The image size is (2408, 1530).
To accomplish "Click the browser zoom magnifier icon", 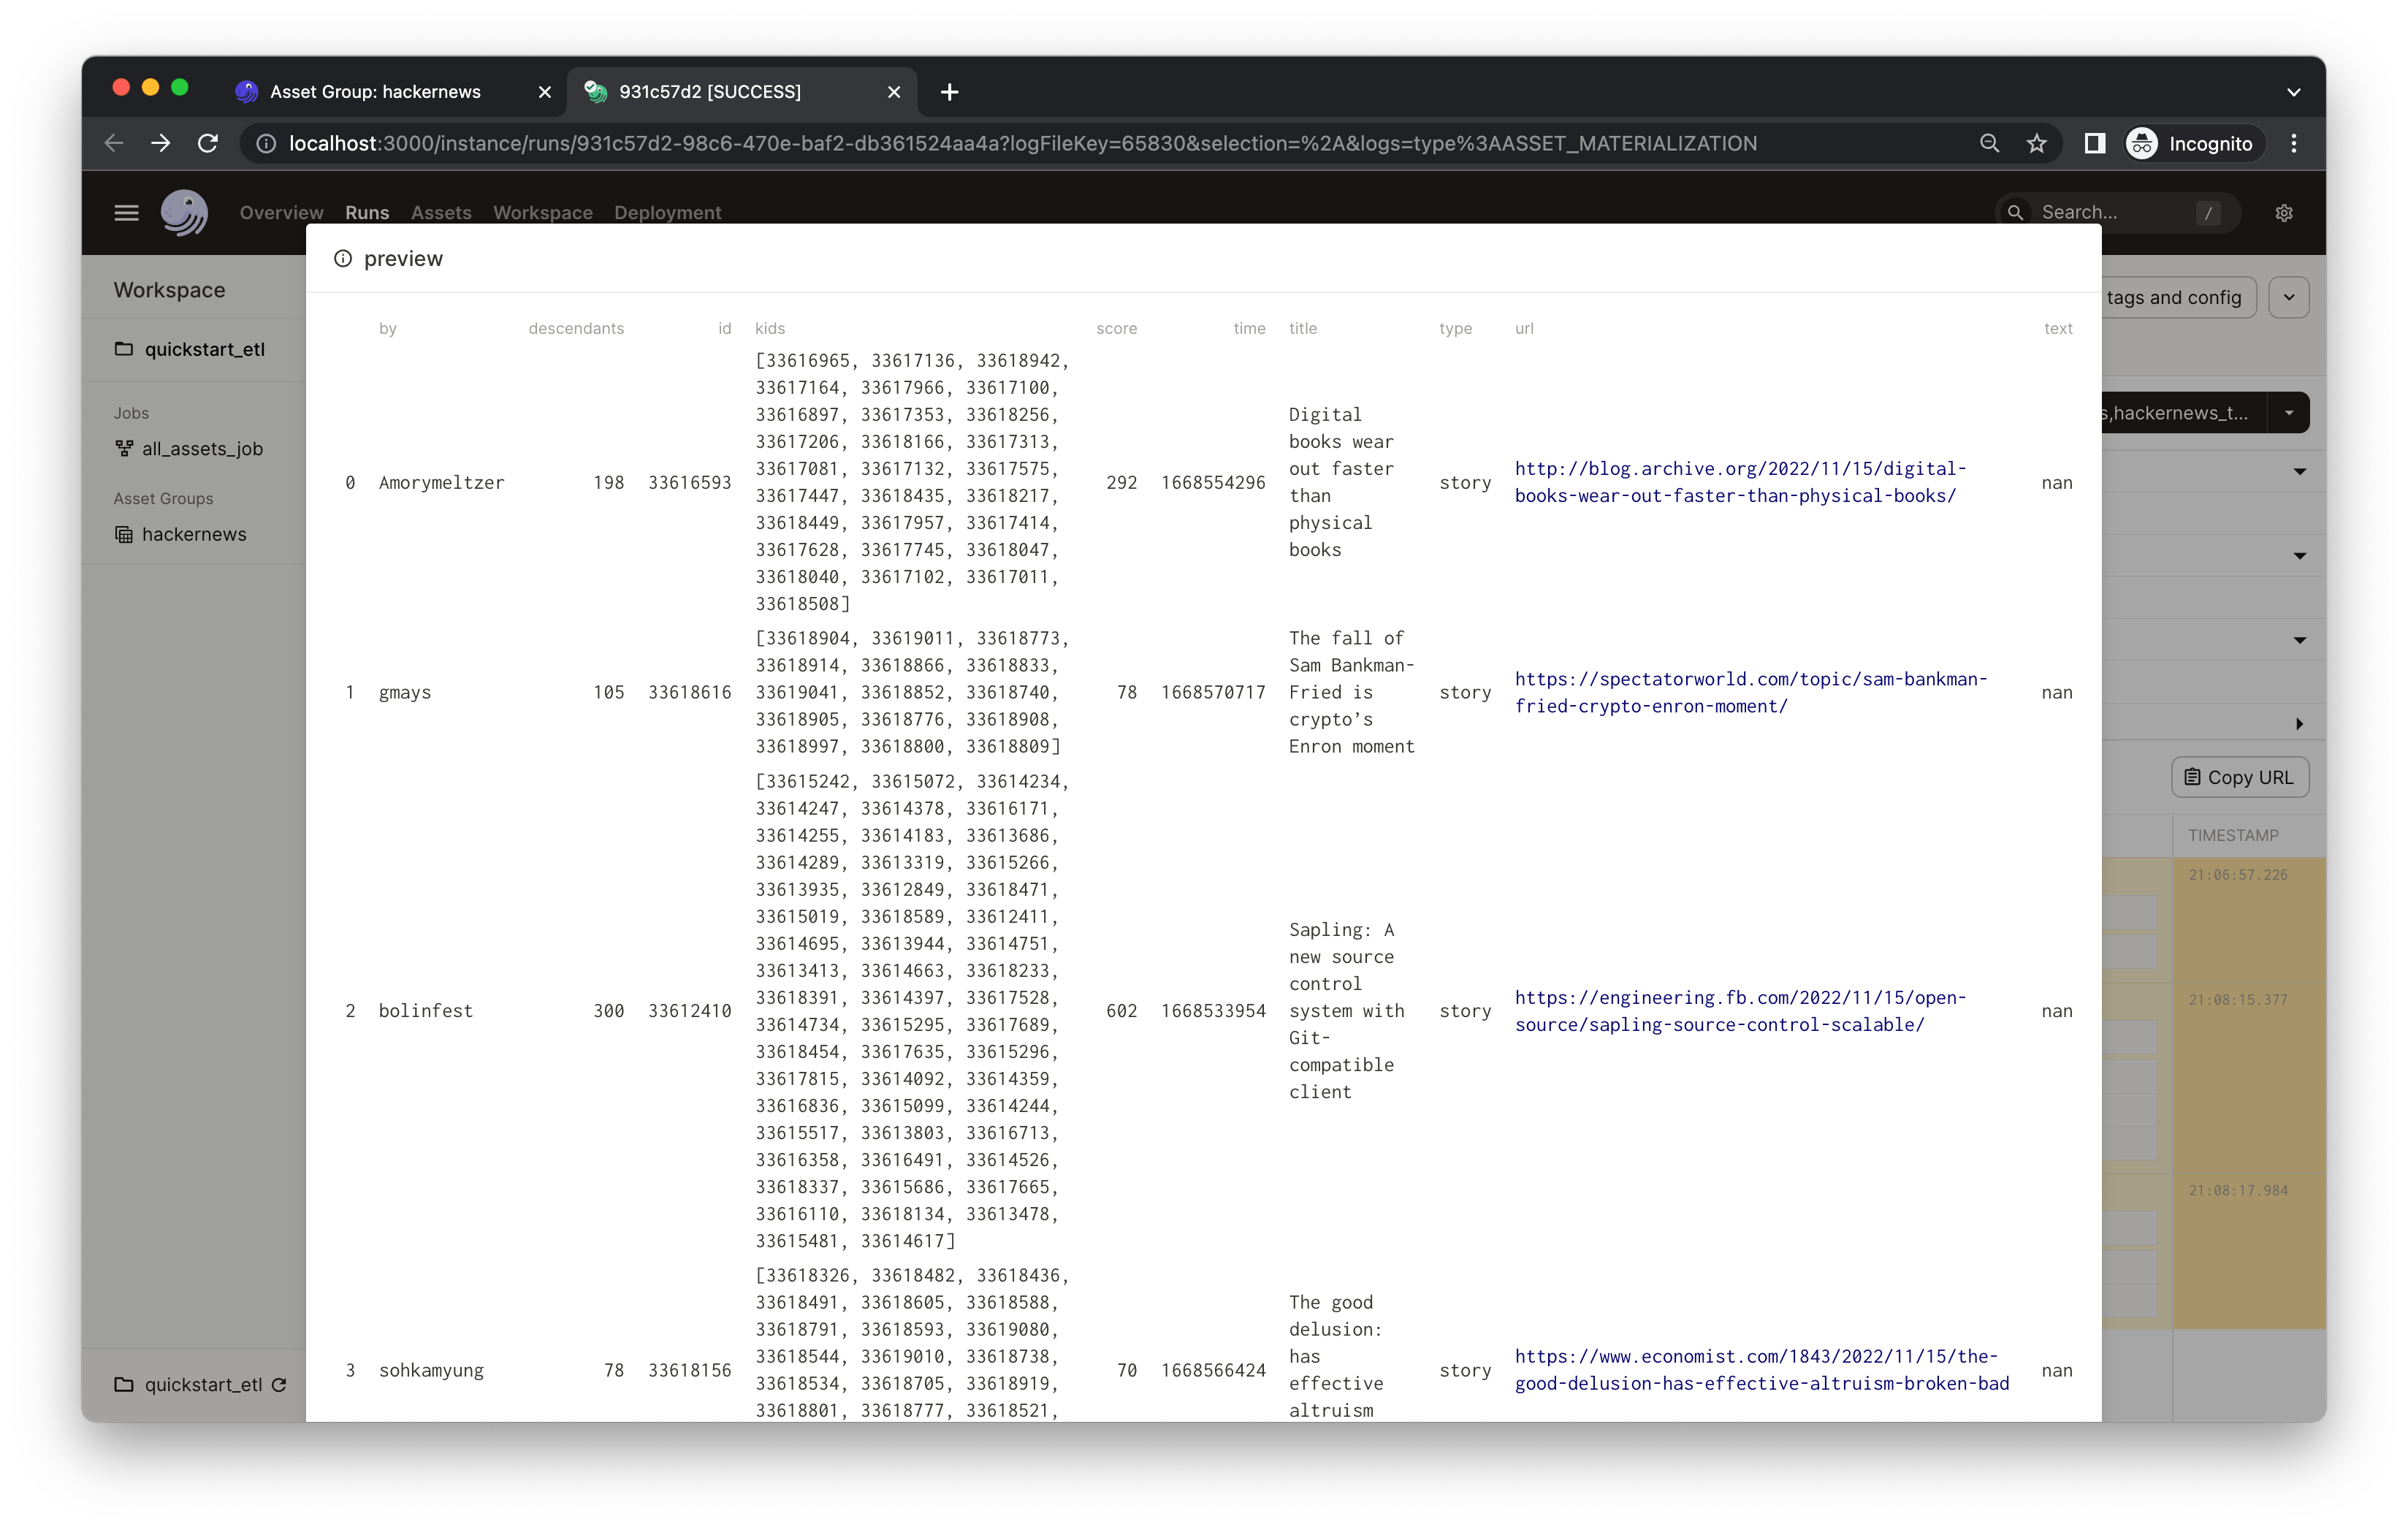I will [x=1989, y=143].
